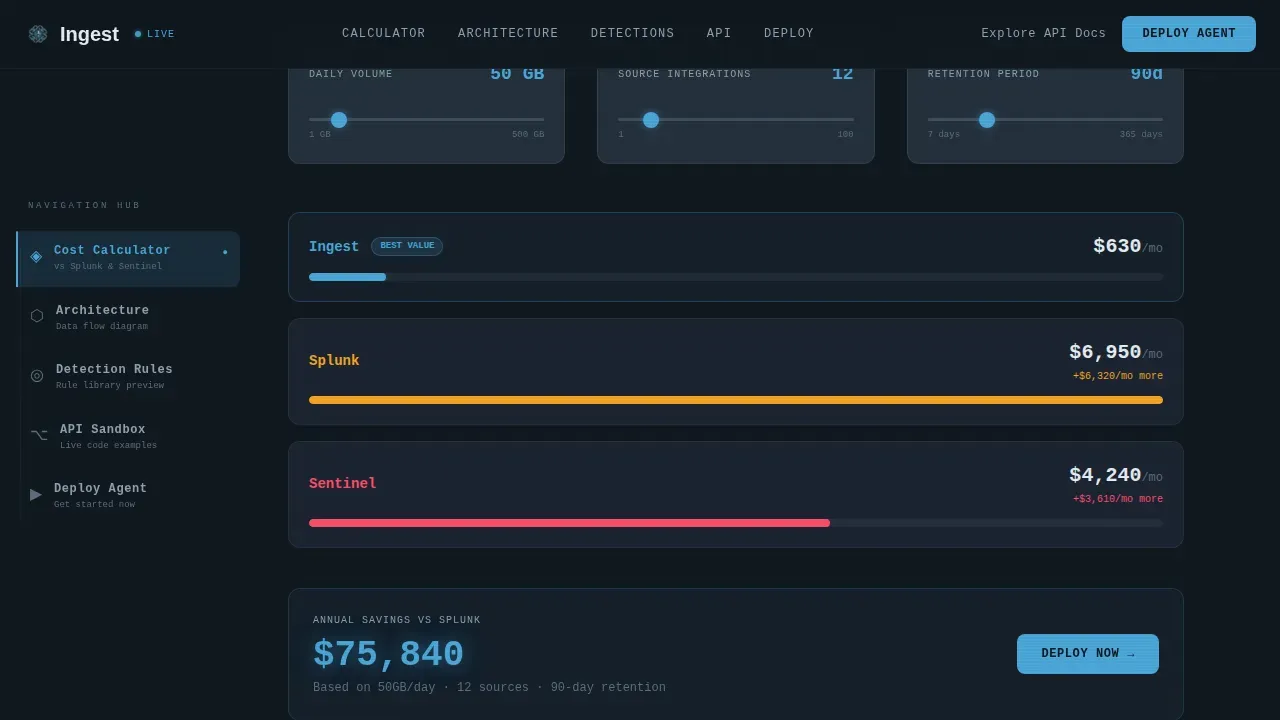Click the Retention Period label

pyautogui.click(x=983, y=74)
